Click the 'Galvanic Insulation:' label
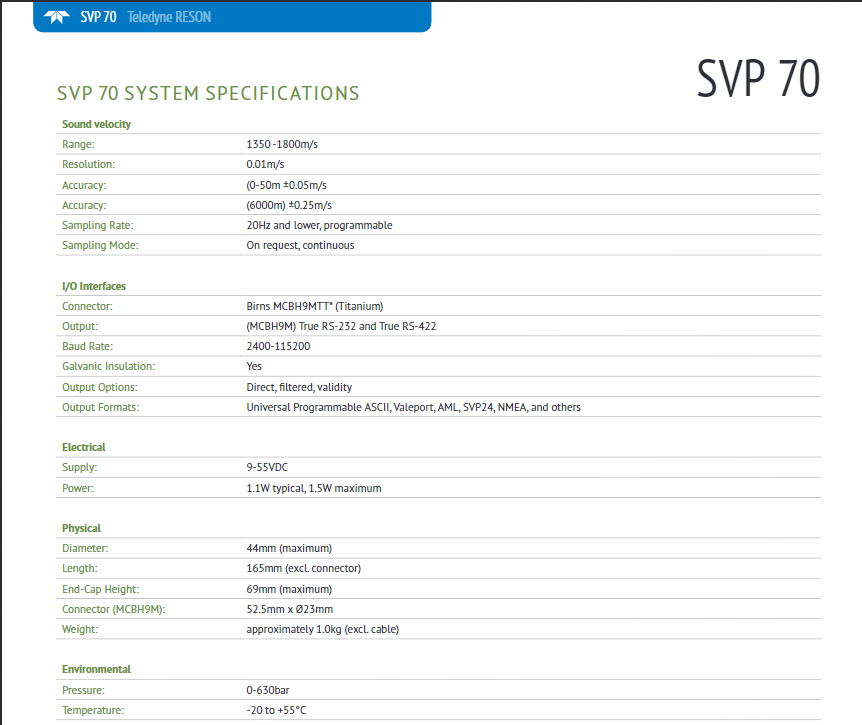 coord(108,366)
